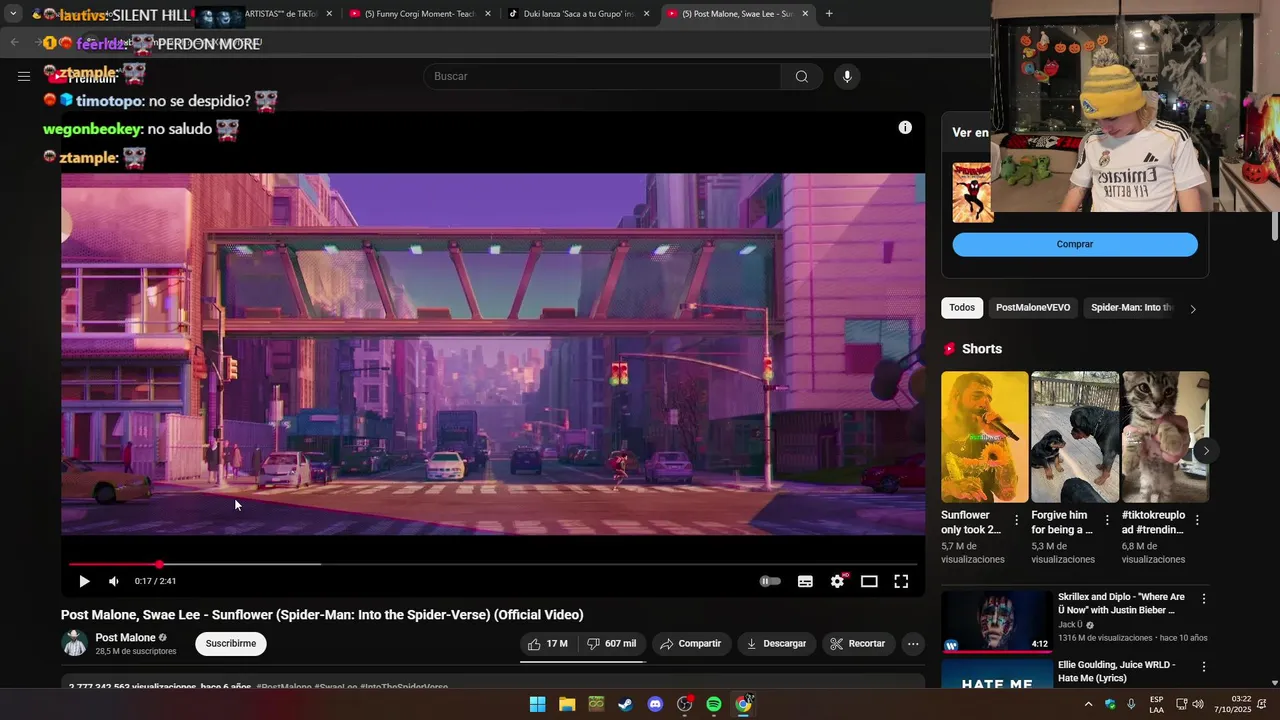Open a new browser tab with plus

coord(829,14)
